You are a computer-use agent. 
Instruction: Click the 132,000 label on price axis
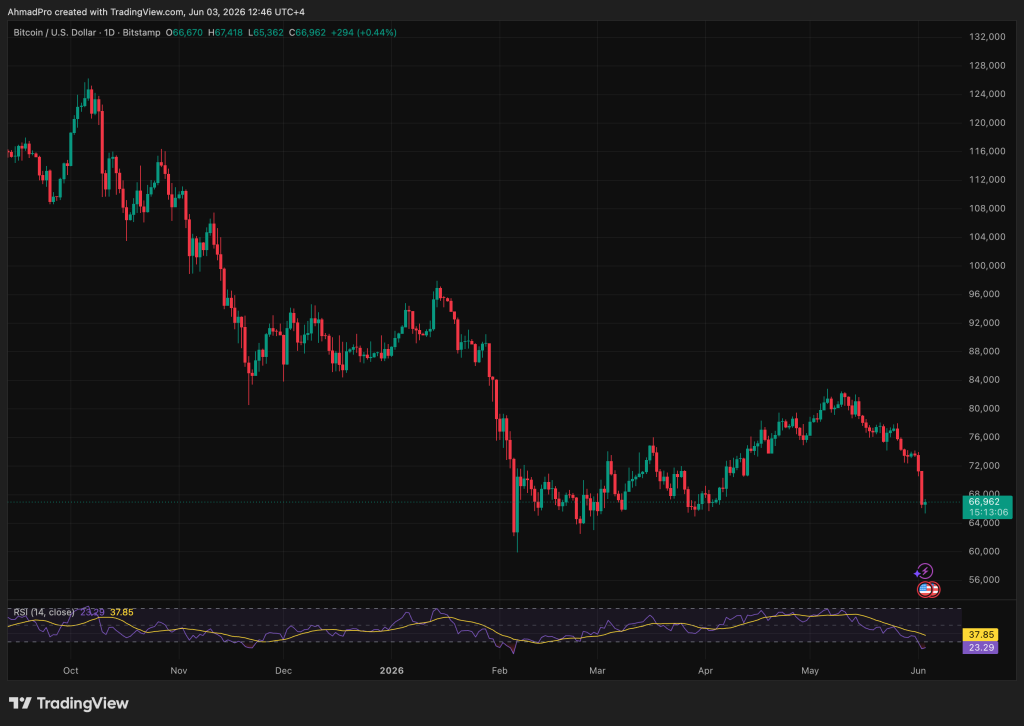987,37
